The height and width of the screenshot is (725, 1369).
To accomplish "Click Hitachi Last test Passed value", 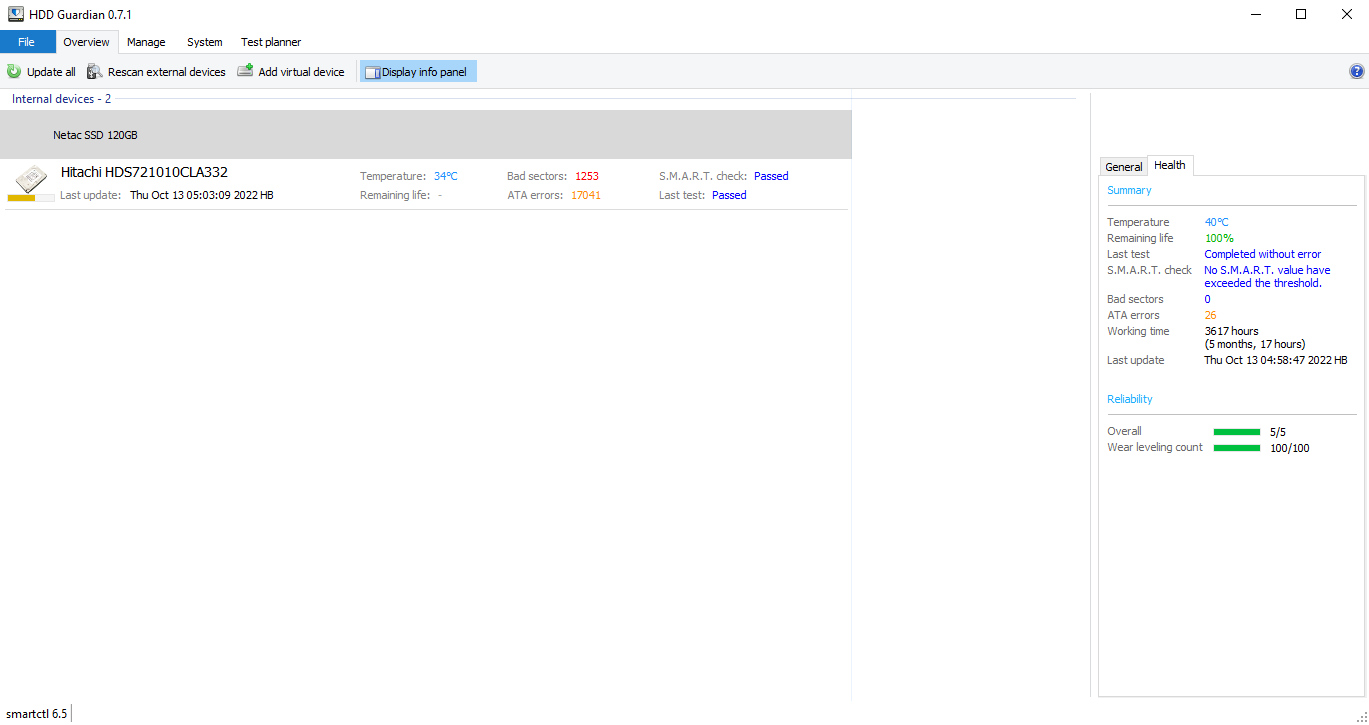I will pyautogui.click(x=729, y=195).
